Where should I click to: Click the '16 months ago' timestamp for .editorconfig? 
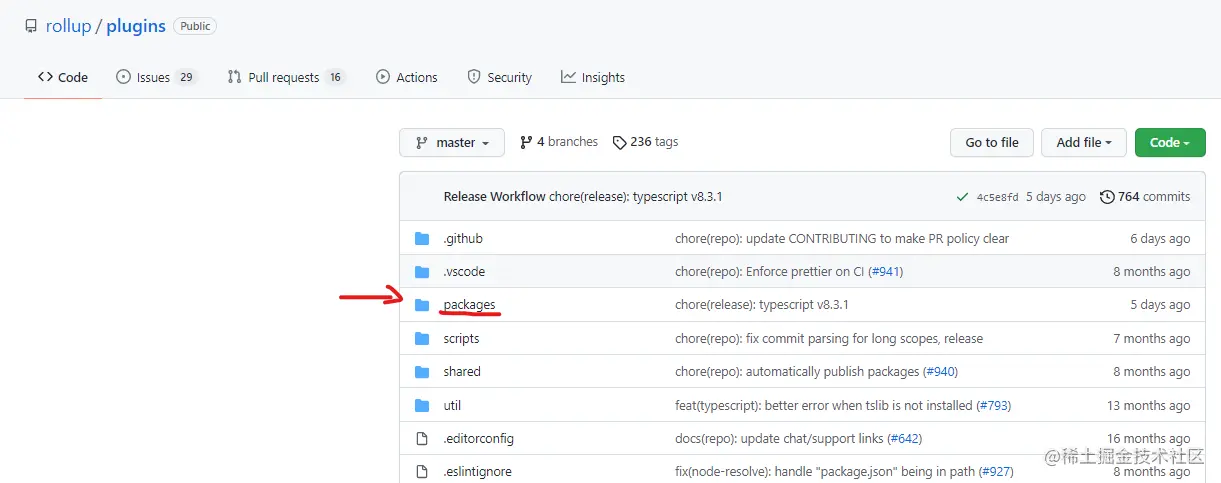pos(1149,439)
